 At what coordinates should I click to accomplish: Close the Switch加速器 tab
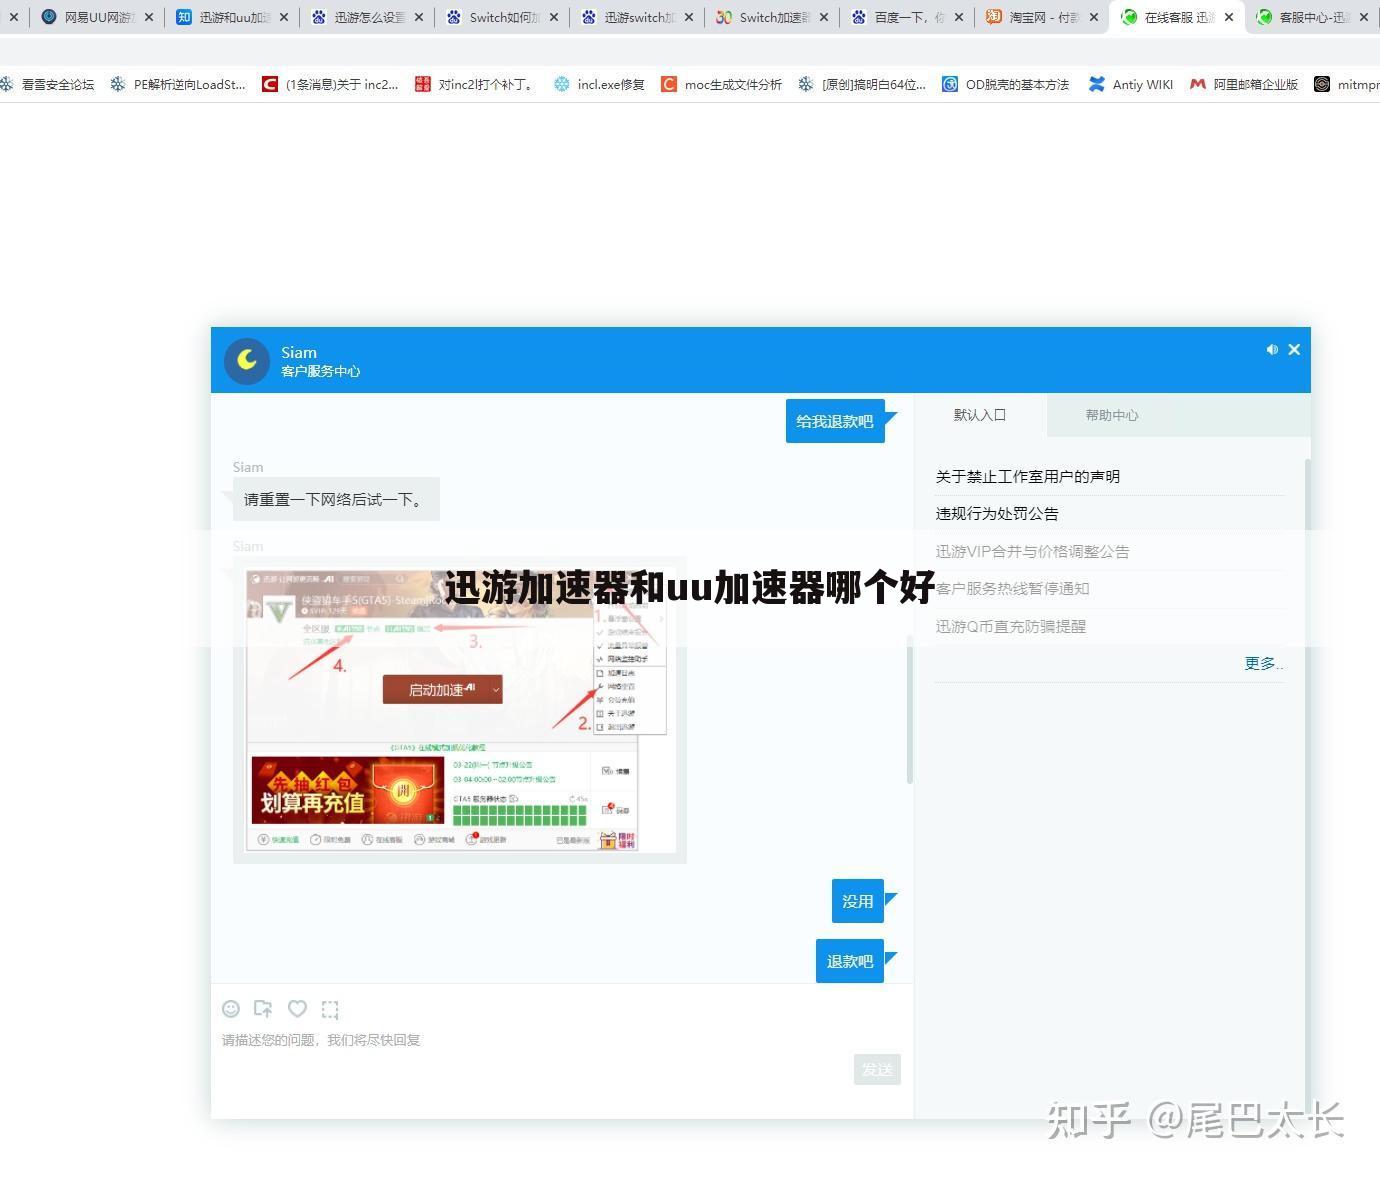tap(824, 17)
